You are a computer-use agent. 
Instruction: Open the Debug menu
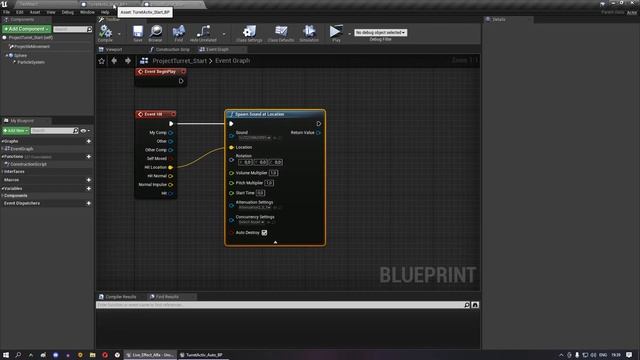[68, 12]
